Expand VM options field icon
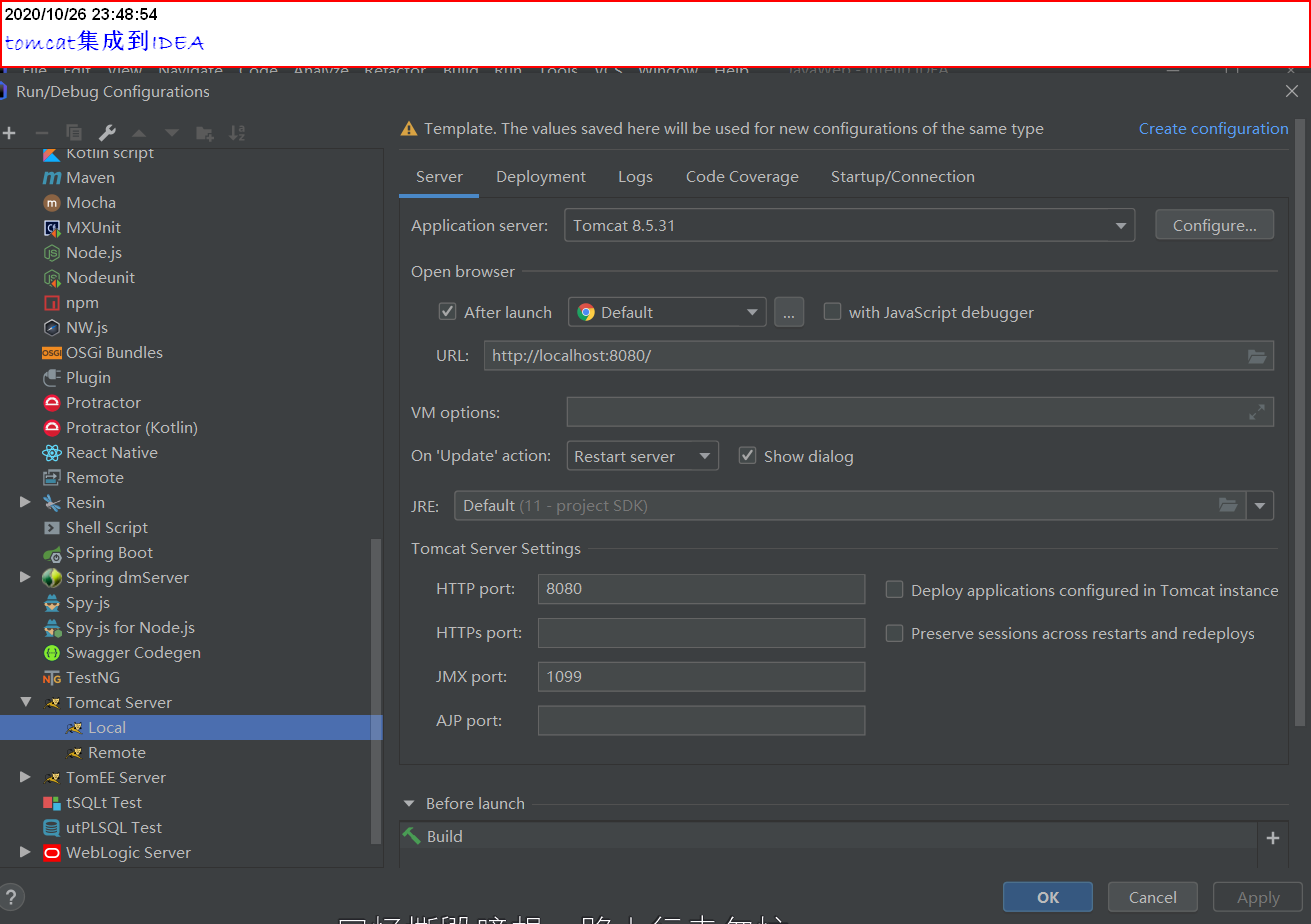The width and height of the screenshot is (1311, 924). click(x=1257, y=412)
